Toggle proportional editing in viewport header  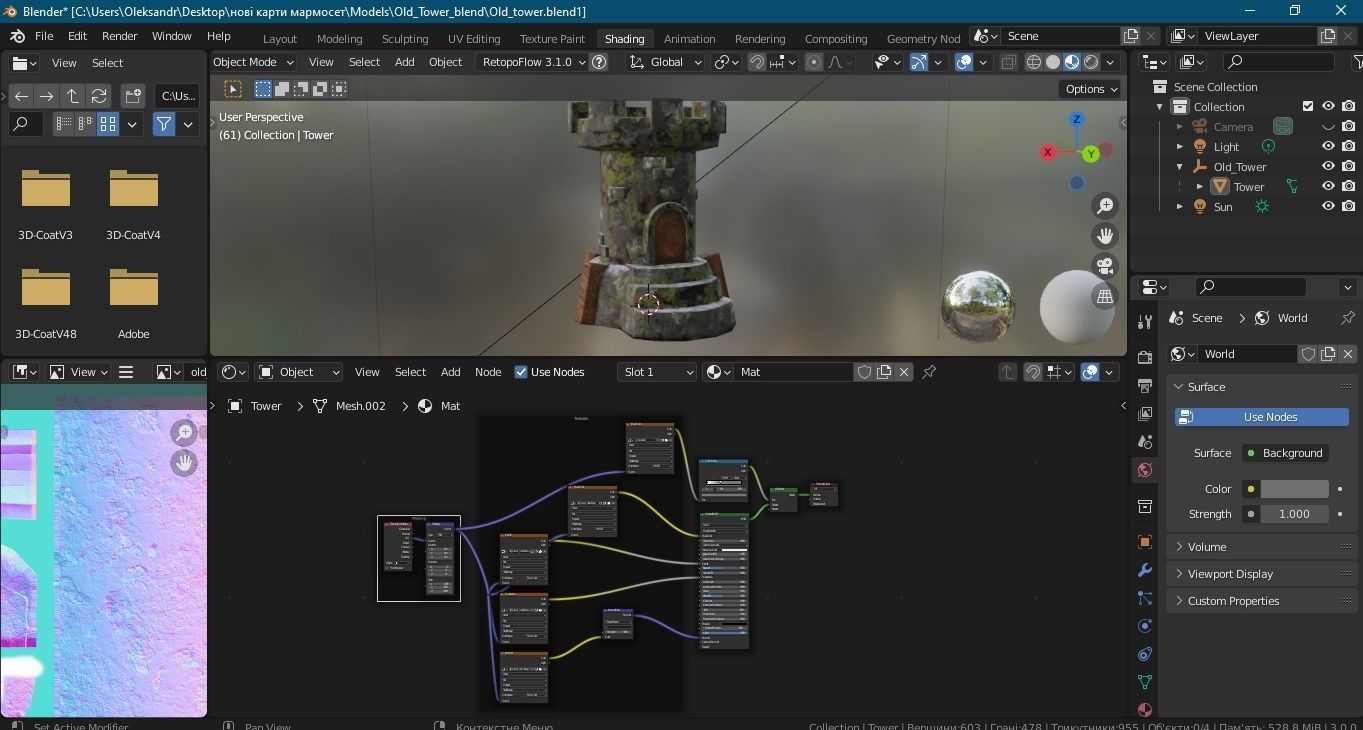coord(814,62)
